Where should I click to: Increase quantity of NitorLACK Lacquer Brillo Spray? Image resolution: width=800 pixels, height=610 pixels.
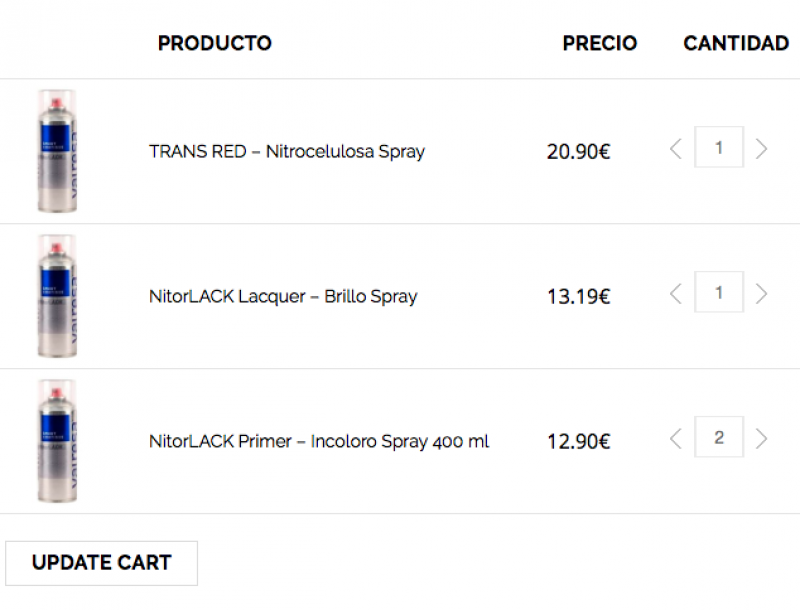coord(762,294)
